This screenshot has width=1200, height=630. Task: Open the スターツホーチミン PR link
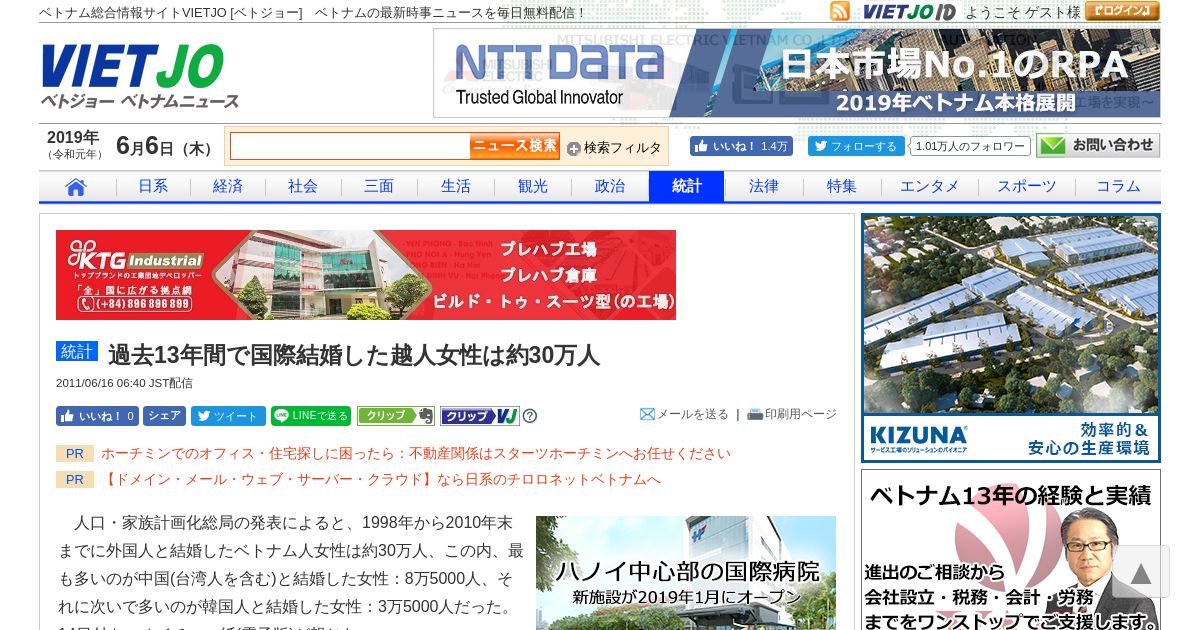(x=416, y=453)
